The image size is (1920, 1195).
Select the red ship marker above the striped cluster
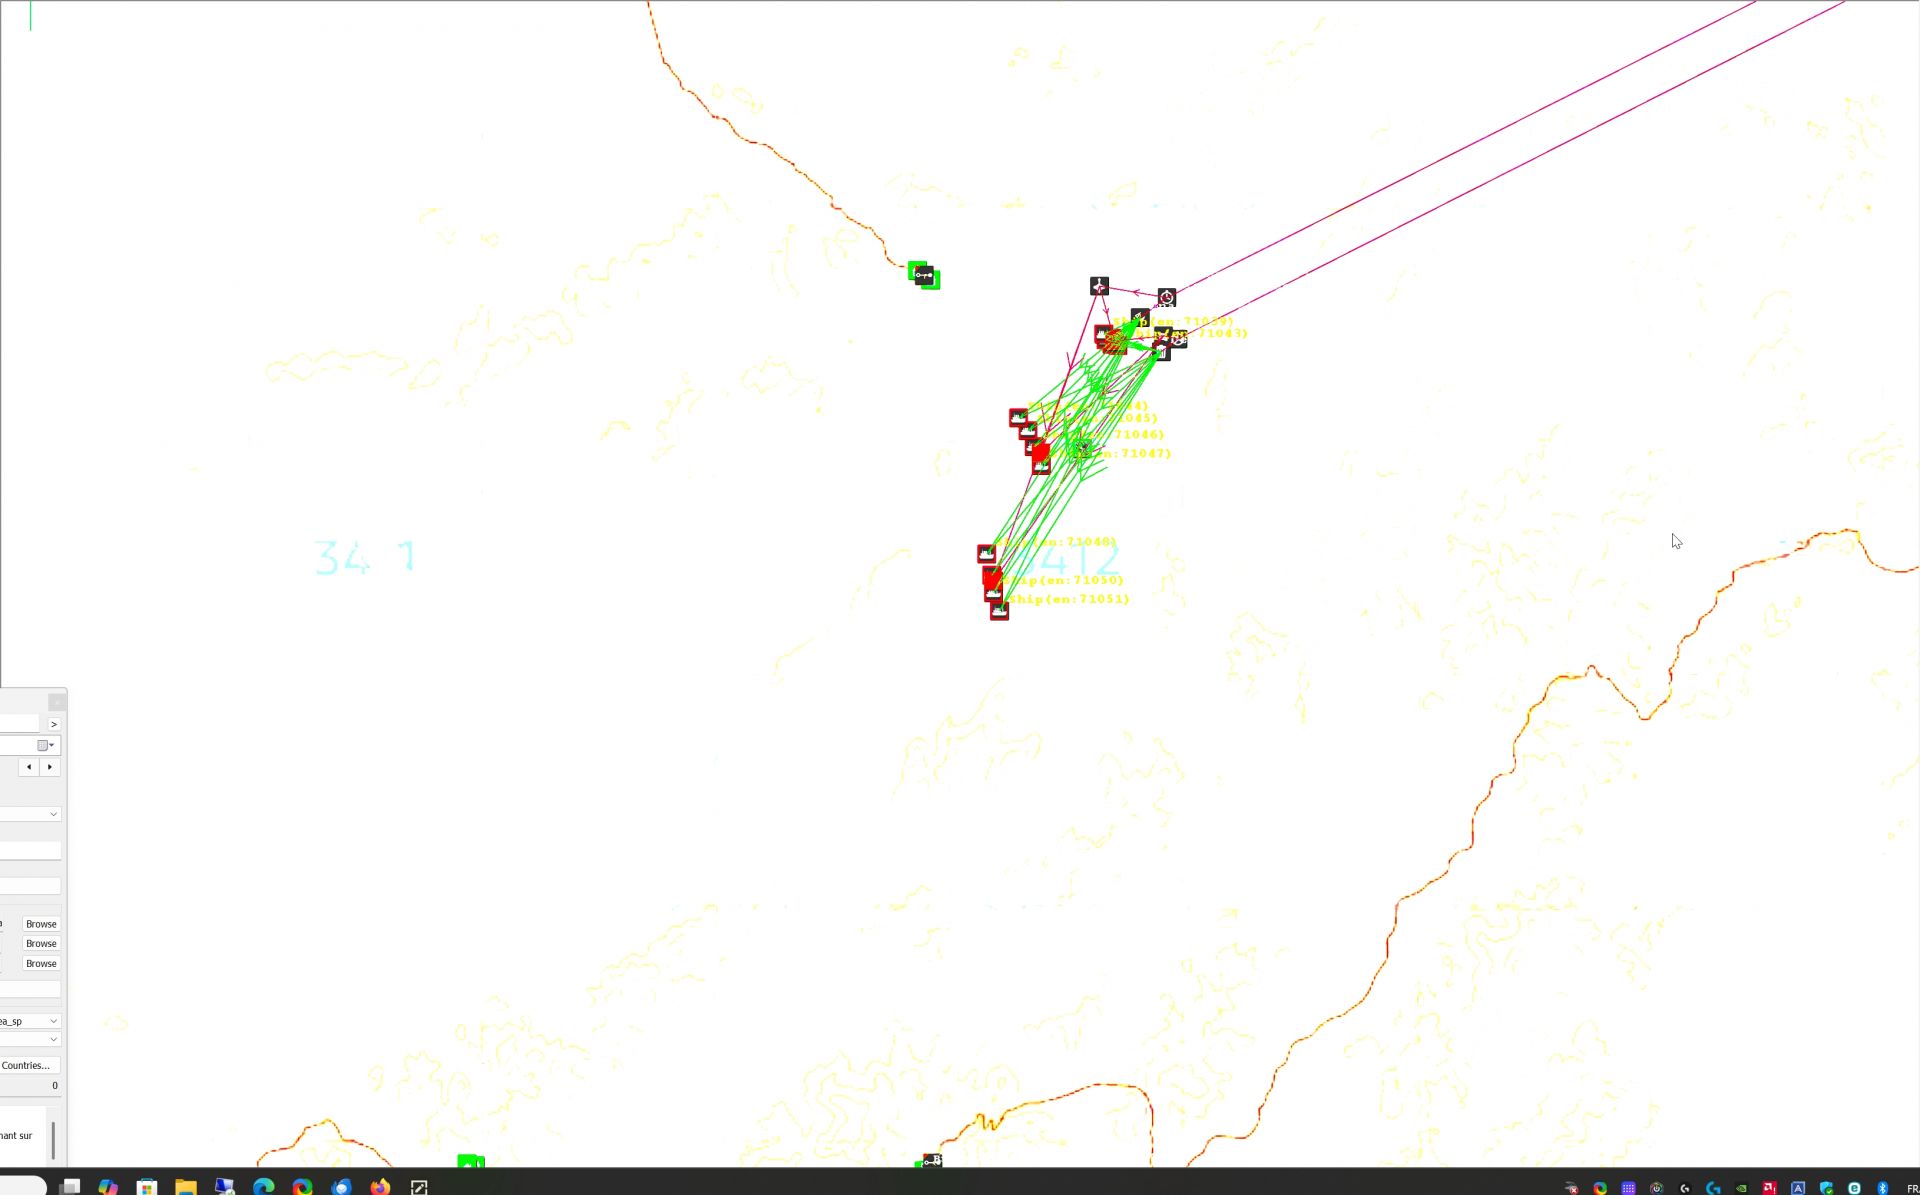[x=1103, y=333]
